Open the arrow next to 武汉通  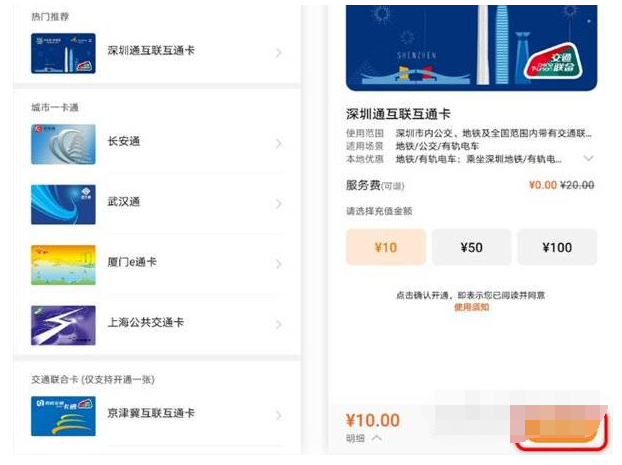[278, 204]
